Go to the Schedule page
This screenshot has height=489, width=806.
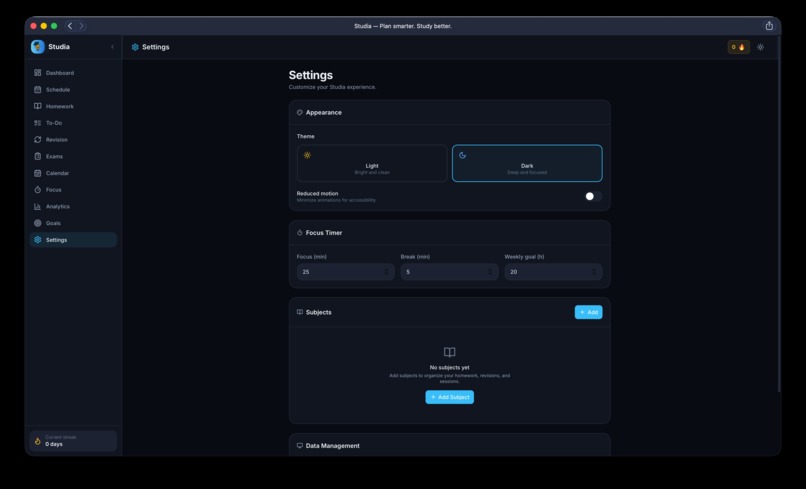click(x=73, y=89)
